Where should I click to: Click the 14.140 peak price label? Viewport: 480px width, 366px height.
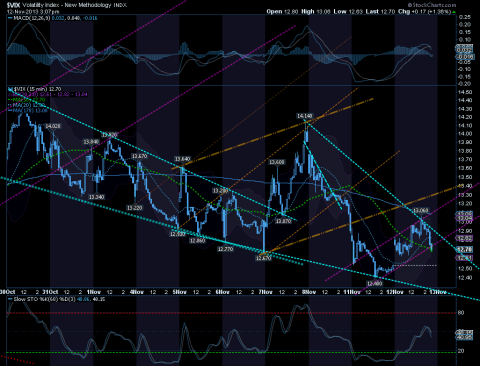[305, 116]
